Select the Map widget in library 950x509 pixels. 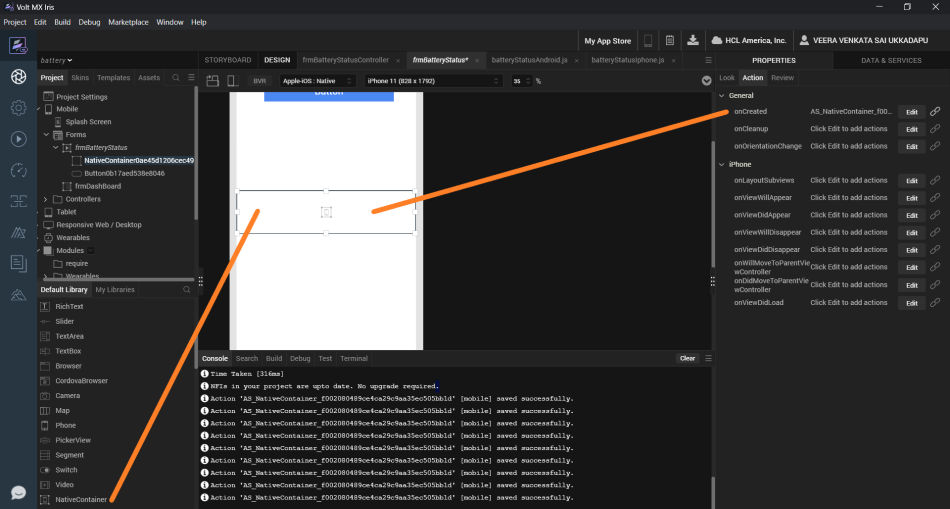(55, 411)
